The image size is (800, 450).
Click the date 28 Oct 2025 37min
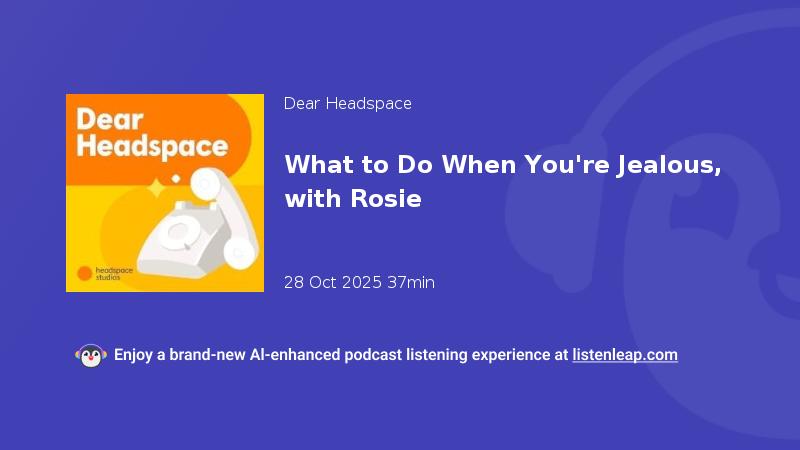tap(359, 282)
